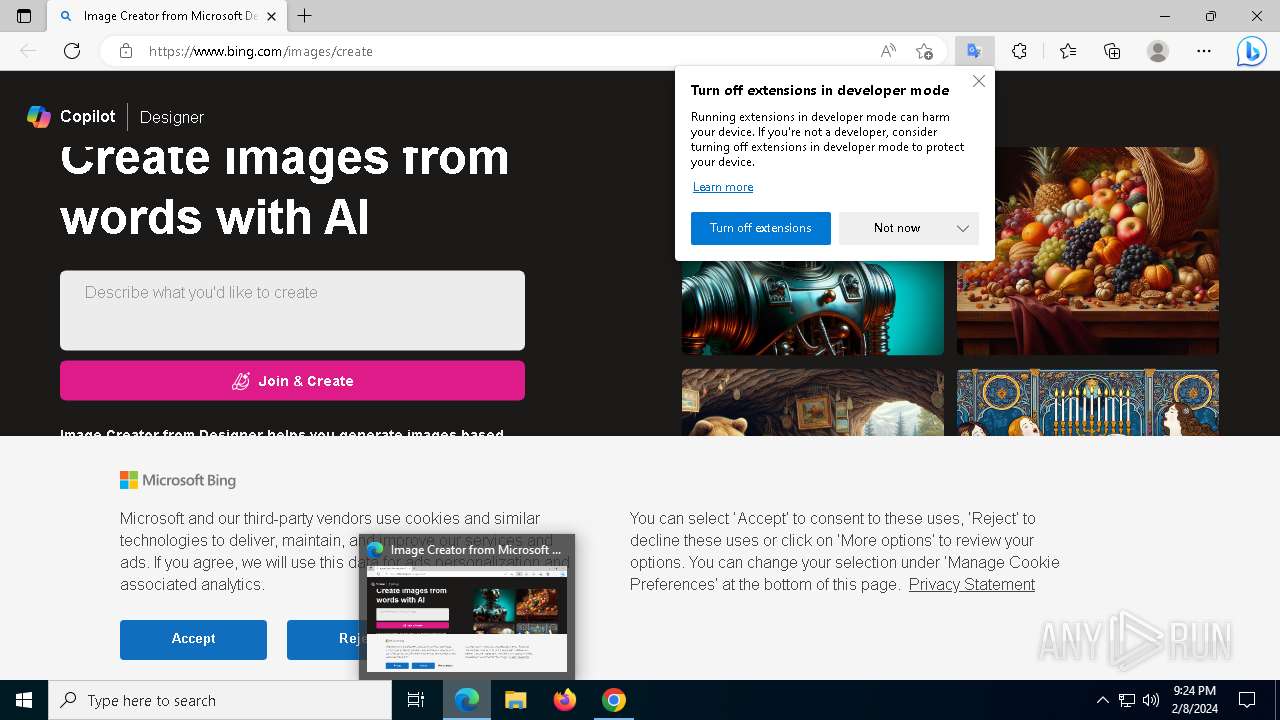
Task: Click the Edge taskbar icon
Action: click(x=467, y=700)
